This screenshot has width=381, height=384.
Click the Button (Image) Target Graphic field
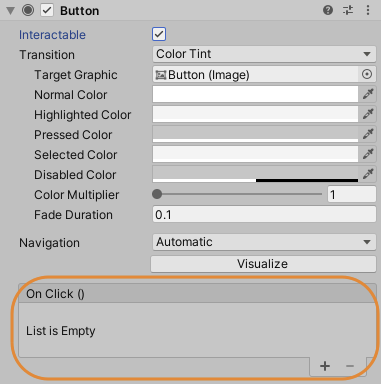click(x=255, y=74)
